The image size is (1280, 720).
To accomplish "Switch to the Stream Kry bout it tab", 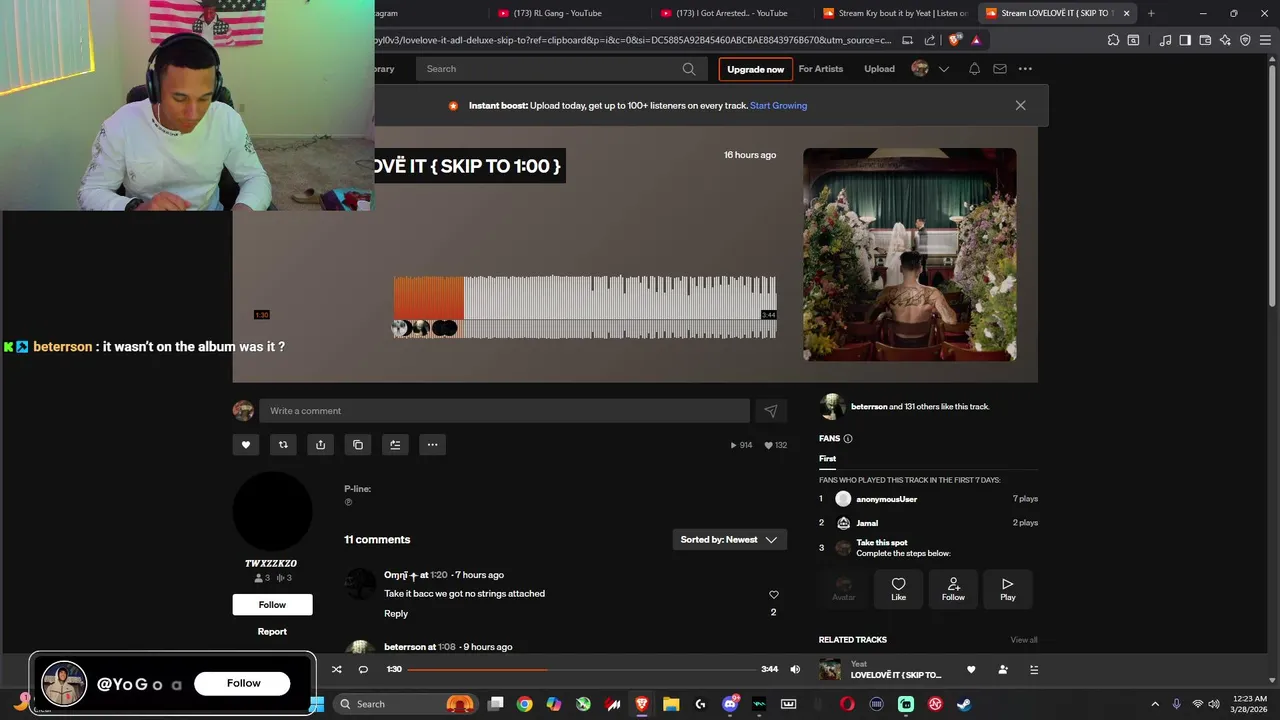I will (x=893, y=13).
